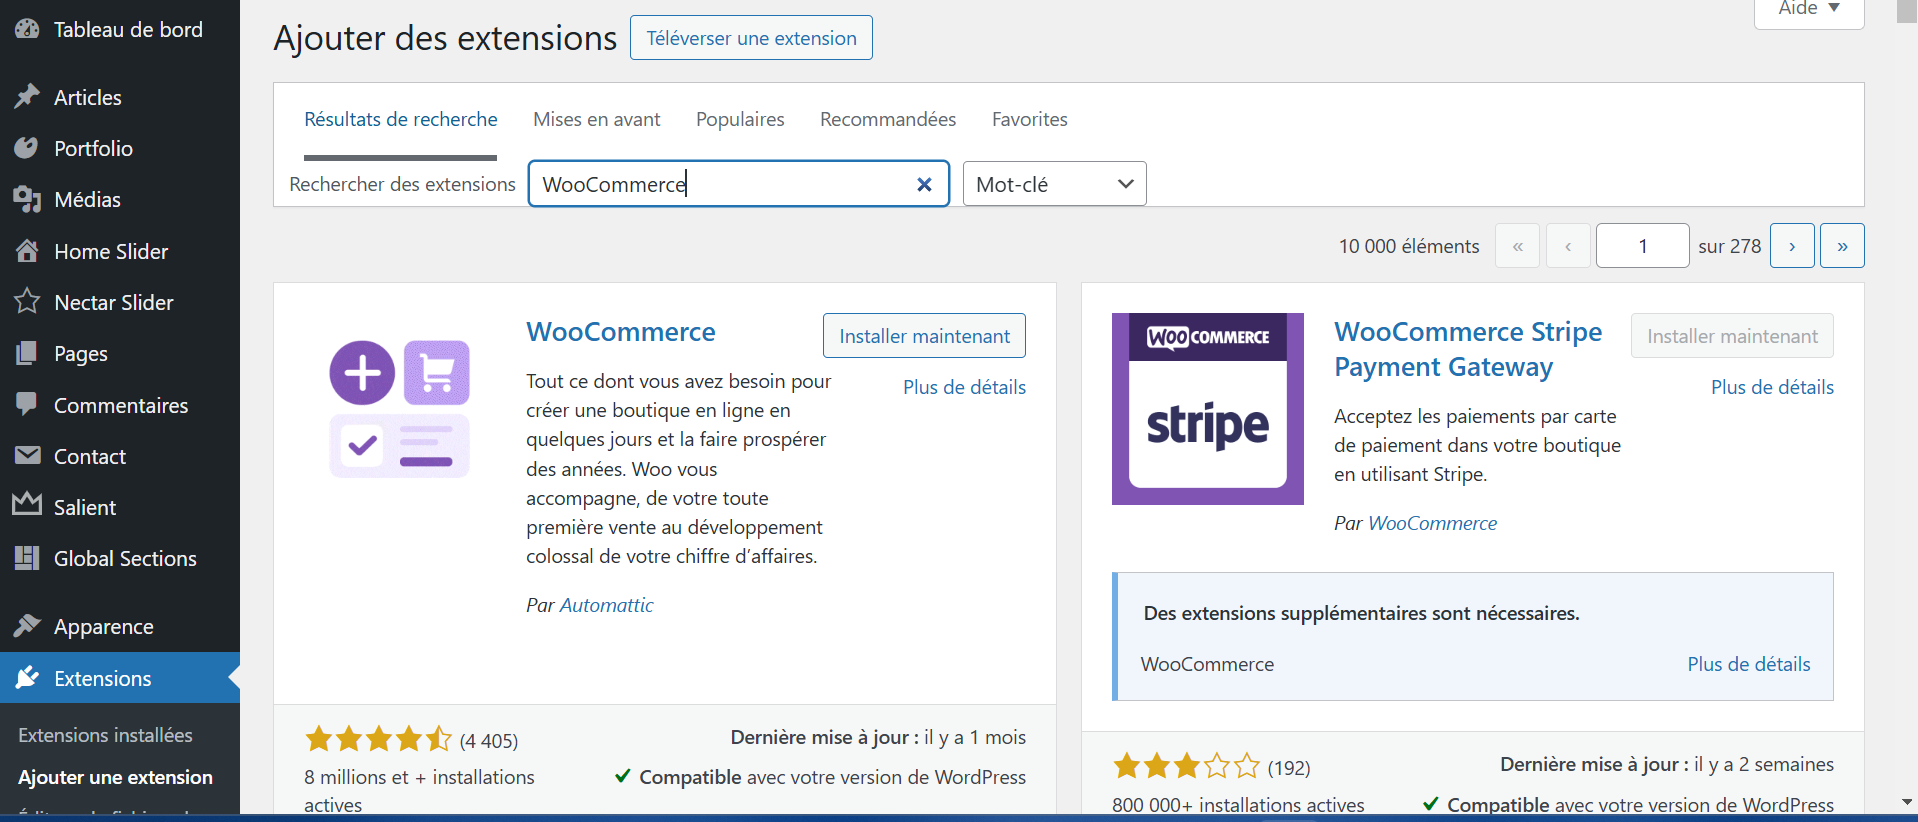Click the current page number field

coord(1642,246)
